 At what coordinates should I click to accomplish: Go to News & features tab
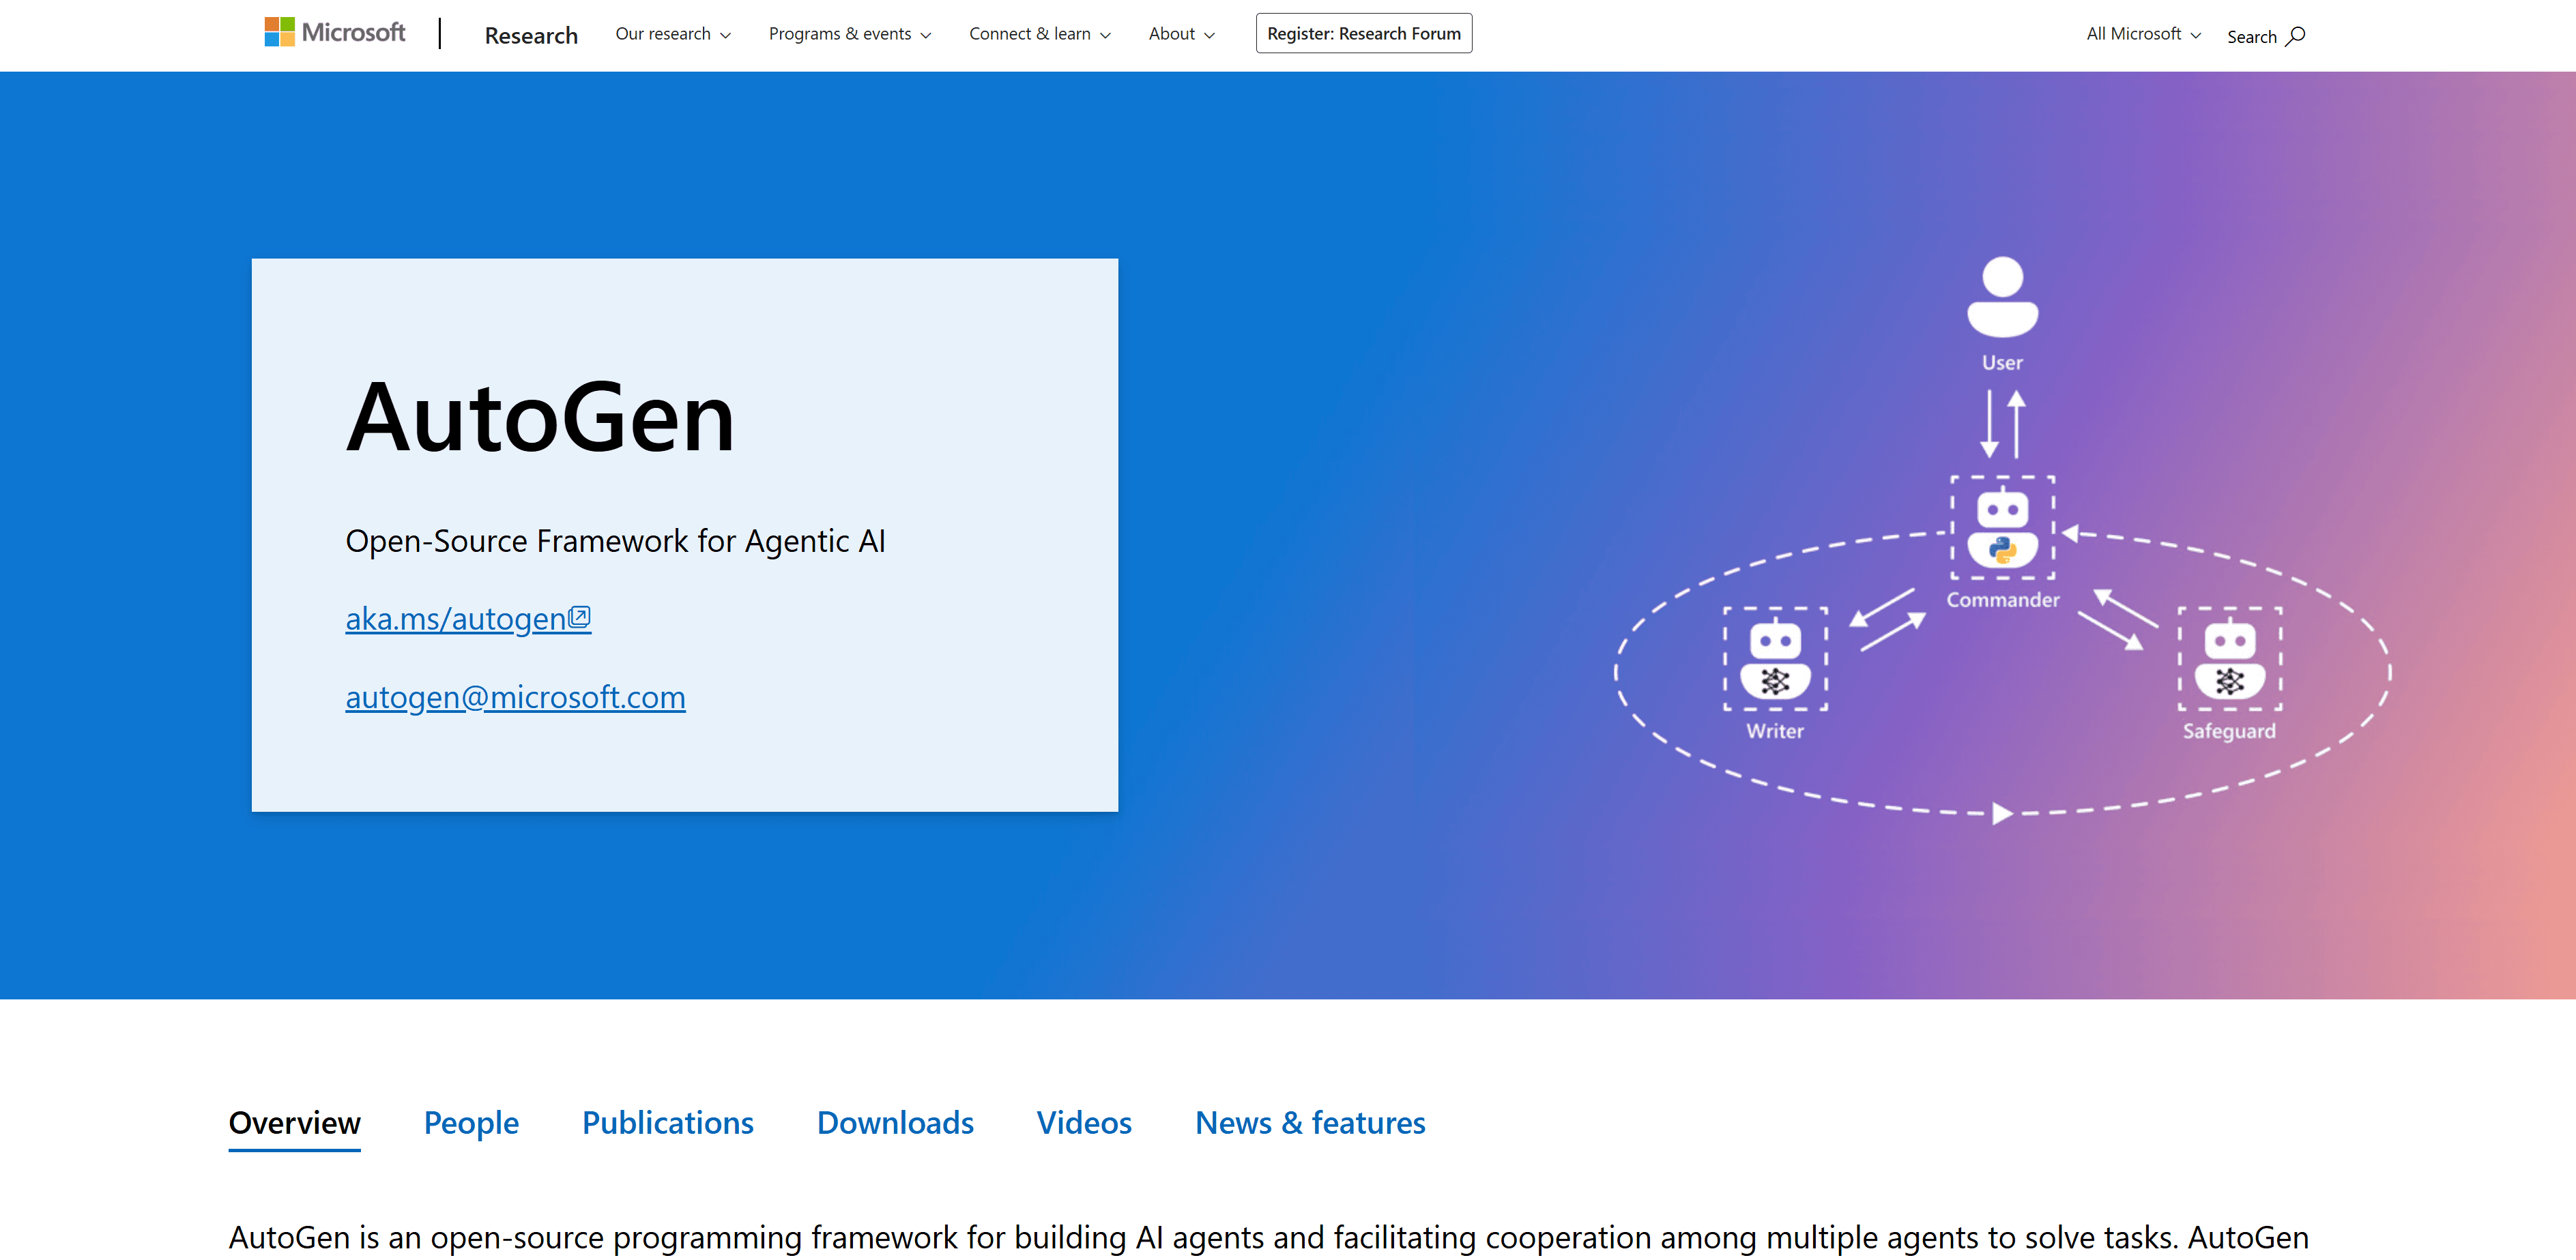point(1310,1123)
